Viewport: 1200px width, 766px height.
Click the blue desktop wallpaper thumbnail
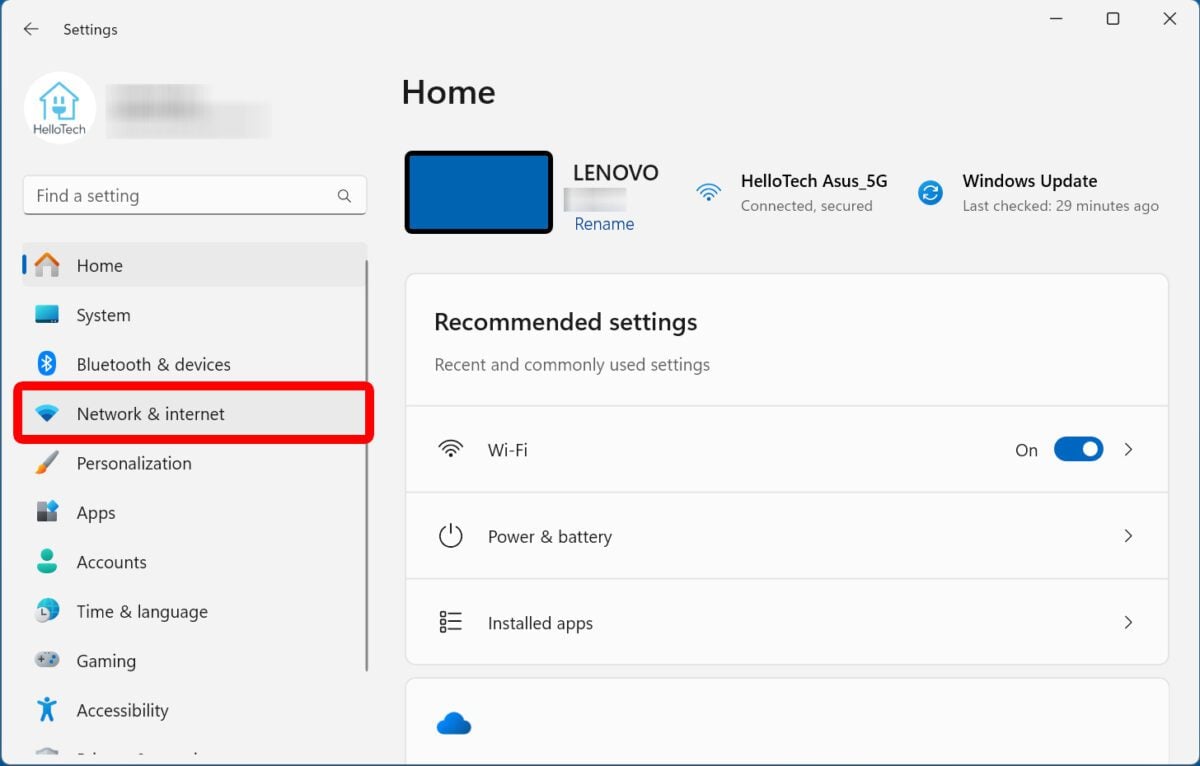[479, 193]
